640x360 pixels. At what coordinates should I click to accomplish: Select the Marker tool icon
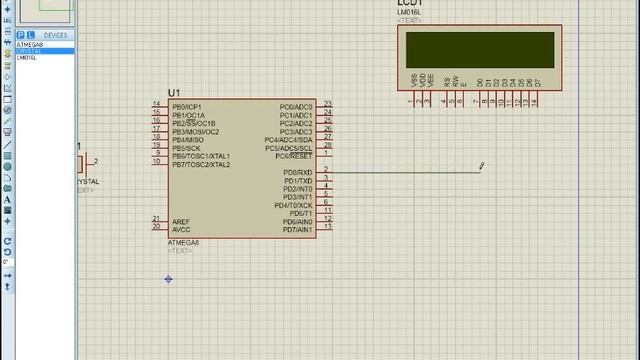tap(7, 221)
